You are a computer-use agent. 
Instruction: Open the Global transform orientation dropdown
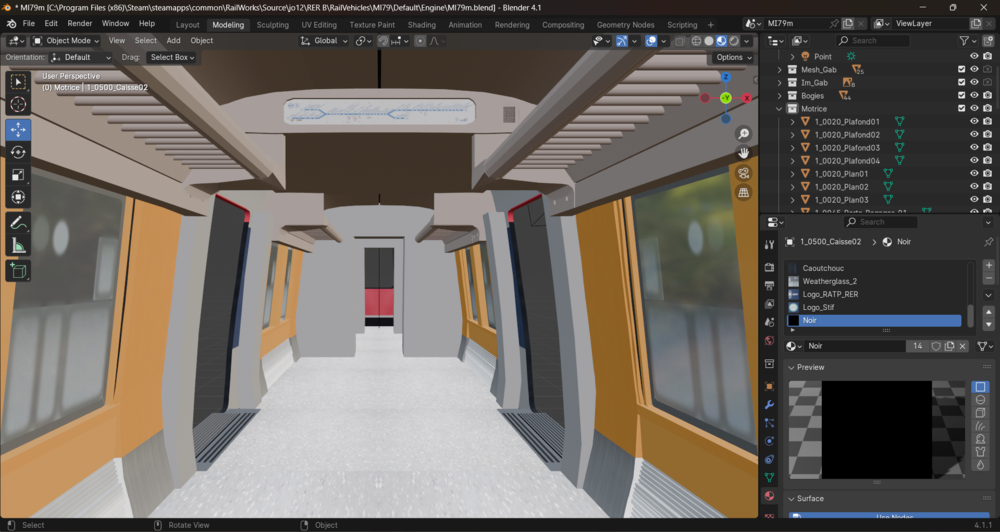click(x=324, y=41)
